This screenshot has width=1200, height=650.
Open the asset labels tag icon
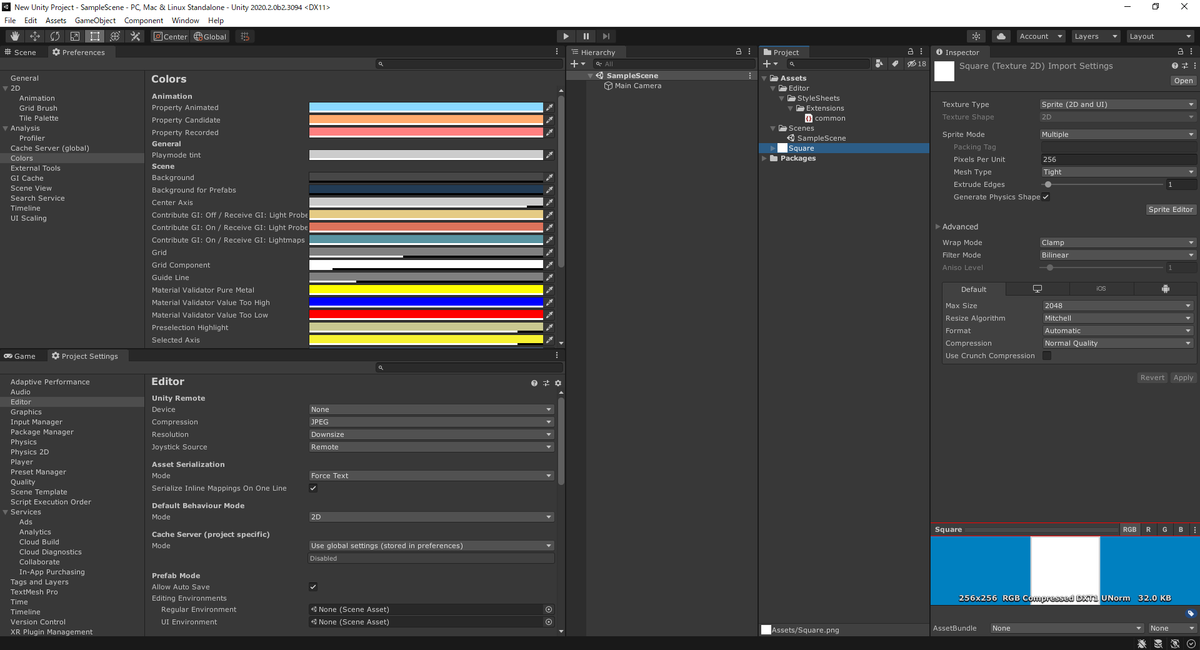(x=1190, y=613)
